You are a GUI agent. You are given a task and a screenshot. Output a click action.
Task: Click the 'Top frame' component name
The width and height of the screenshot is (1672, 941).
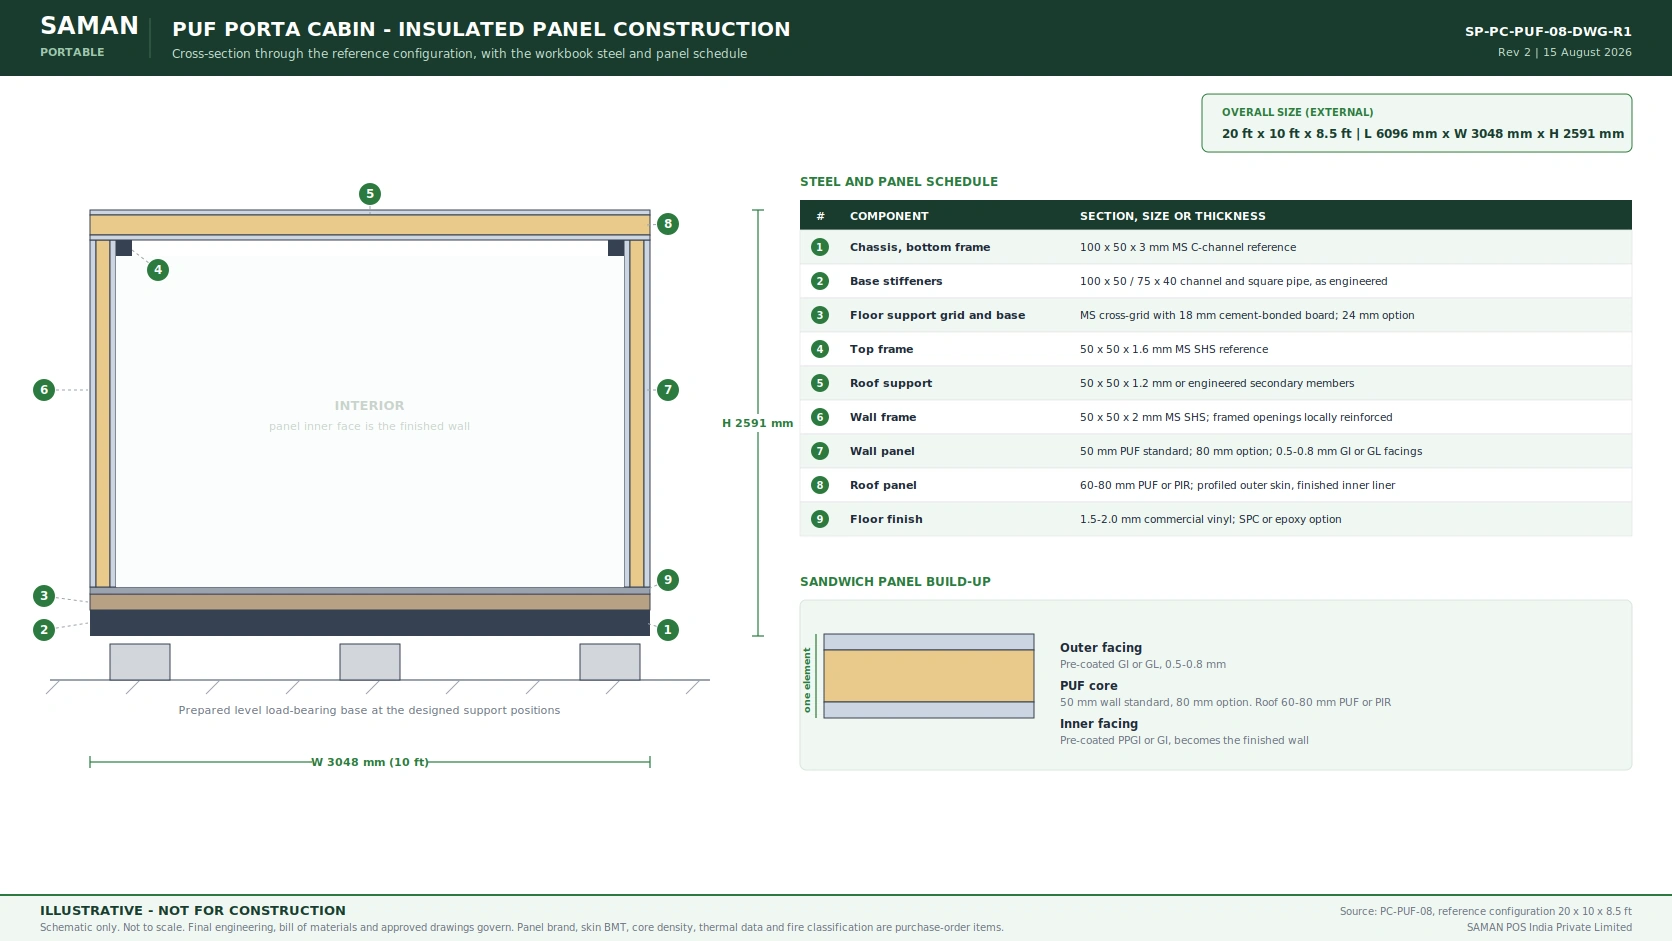pos(882,349)
